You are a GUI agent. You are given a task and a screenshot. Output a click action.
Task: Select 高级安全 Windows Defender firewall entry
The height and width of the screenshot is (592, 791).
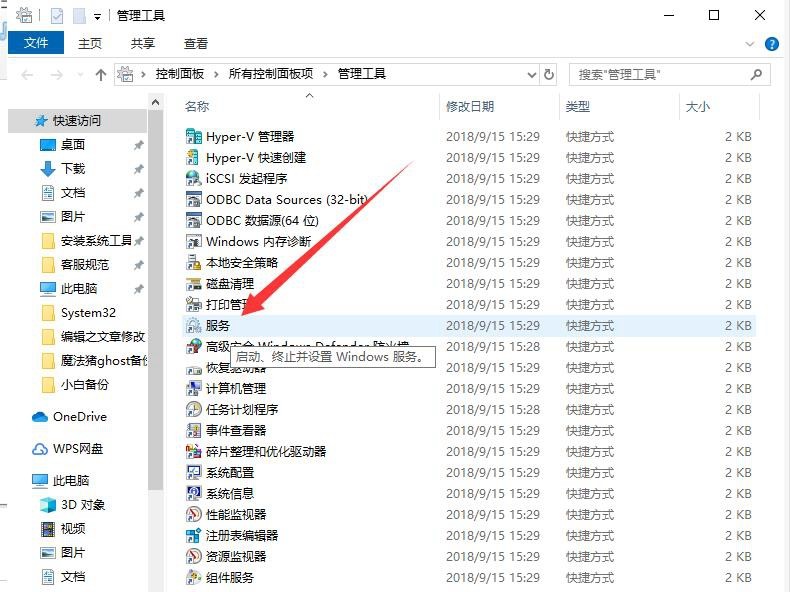coord(308,346)
